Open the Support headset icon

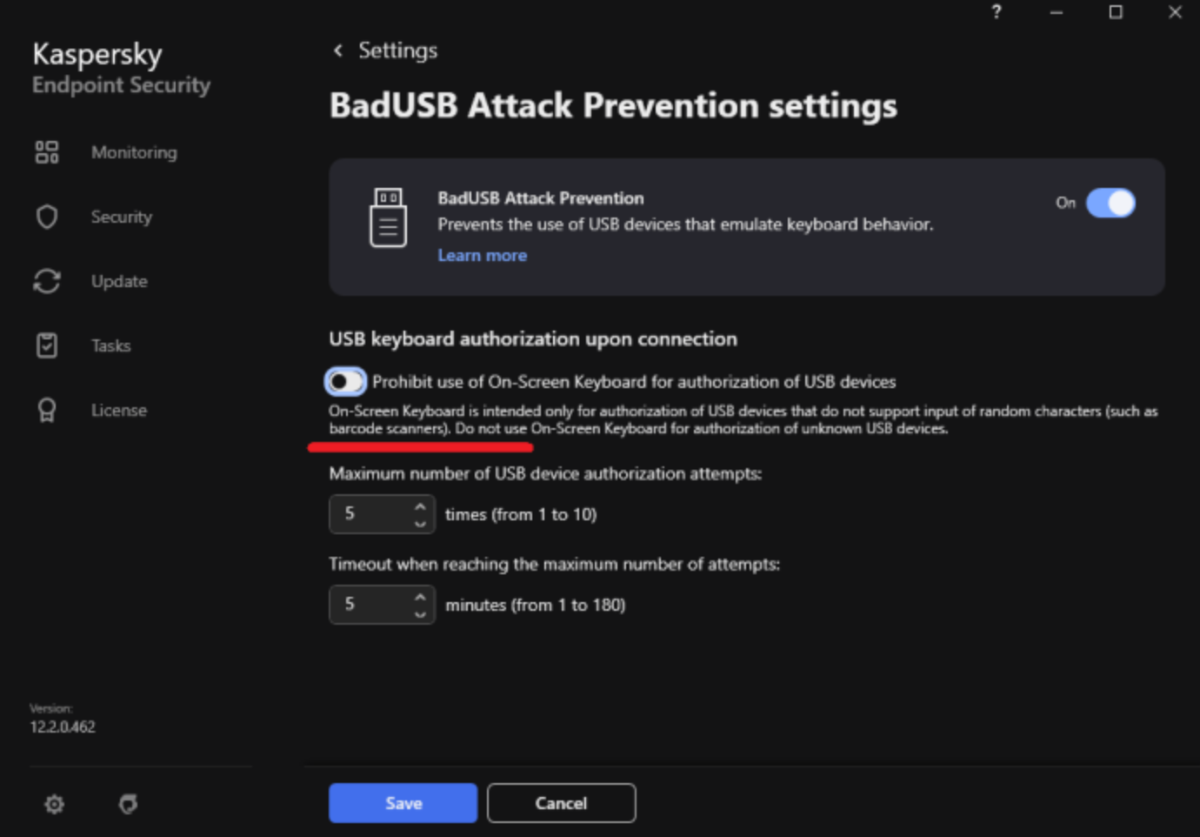point(127,803)
